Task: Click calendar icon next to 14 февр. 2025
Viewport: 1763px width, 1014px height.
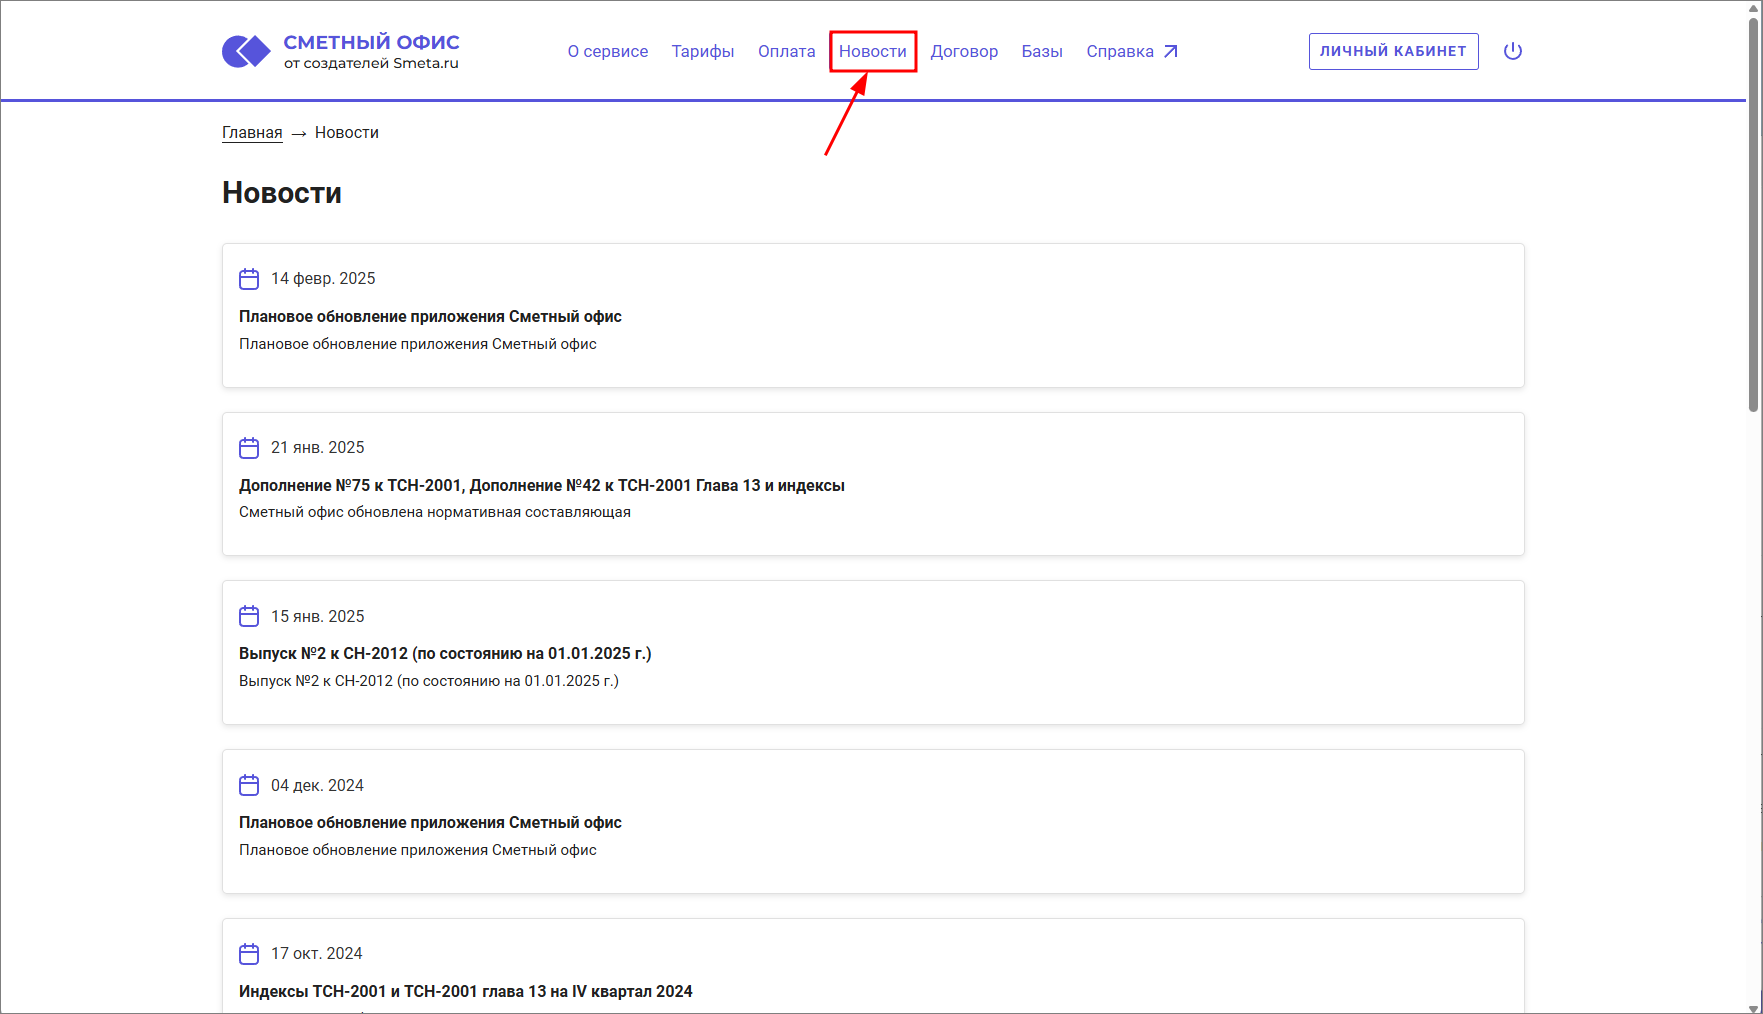Action: coord(249,279)
